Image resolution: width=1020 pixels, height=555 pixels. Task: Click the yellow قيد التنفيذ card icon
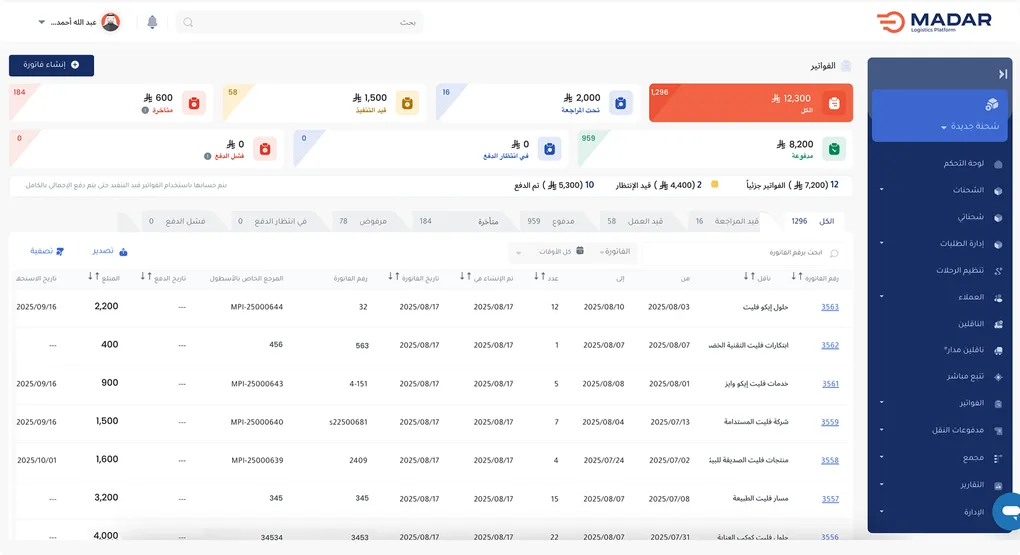(408, 102)
